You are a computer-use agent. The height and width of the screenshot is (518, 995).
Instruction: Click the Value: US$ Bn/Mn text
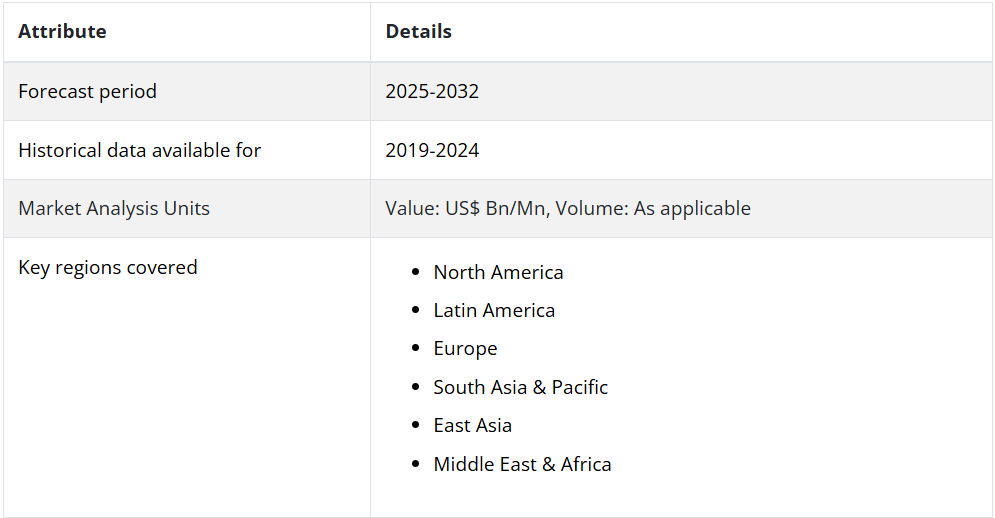(465, 208)
